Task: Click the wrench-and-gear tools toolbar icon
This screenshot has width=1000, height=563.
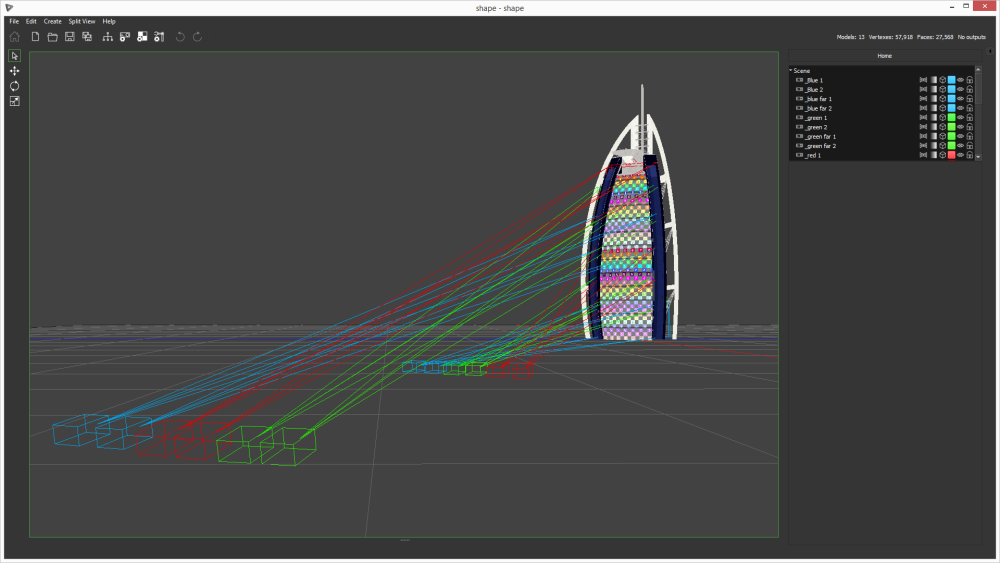Action: point(159,37)
